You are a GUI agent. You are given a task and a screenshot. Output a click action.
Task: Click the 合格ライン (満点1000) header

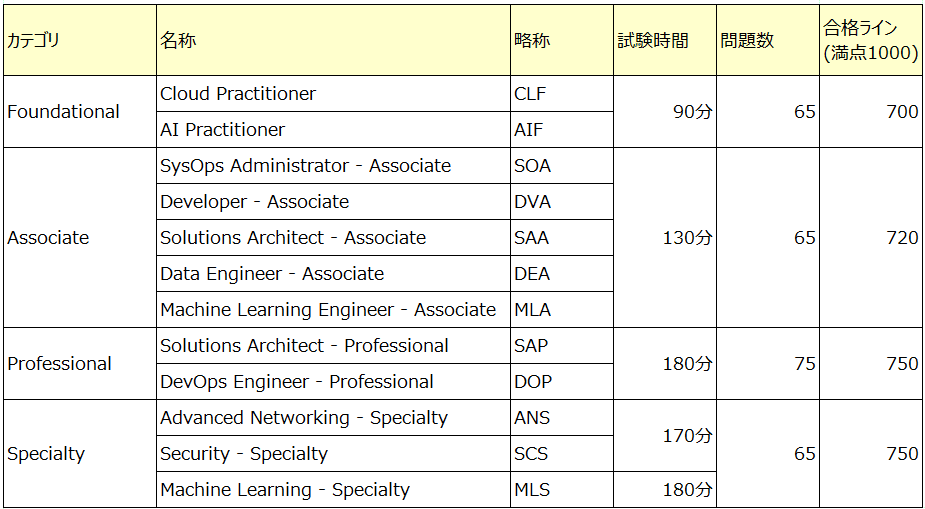click(871, 40)
